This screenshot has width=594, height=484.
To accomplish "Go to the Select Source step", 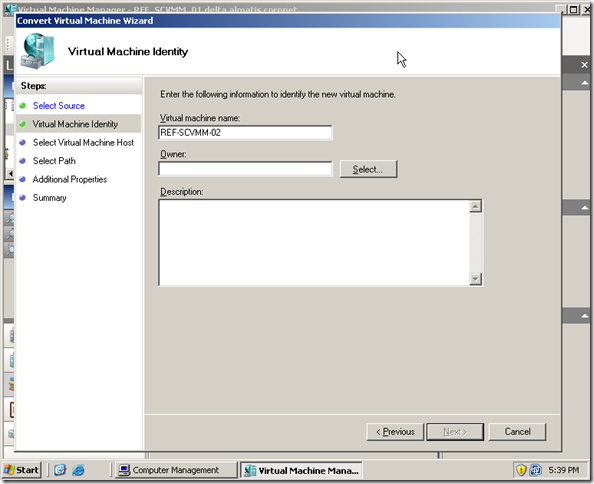I will (59, 106).
